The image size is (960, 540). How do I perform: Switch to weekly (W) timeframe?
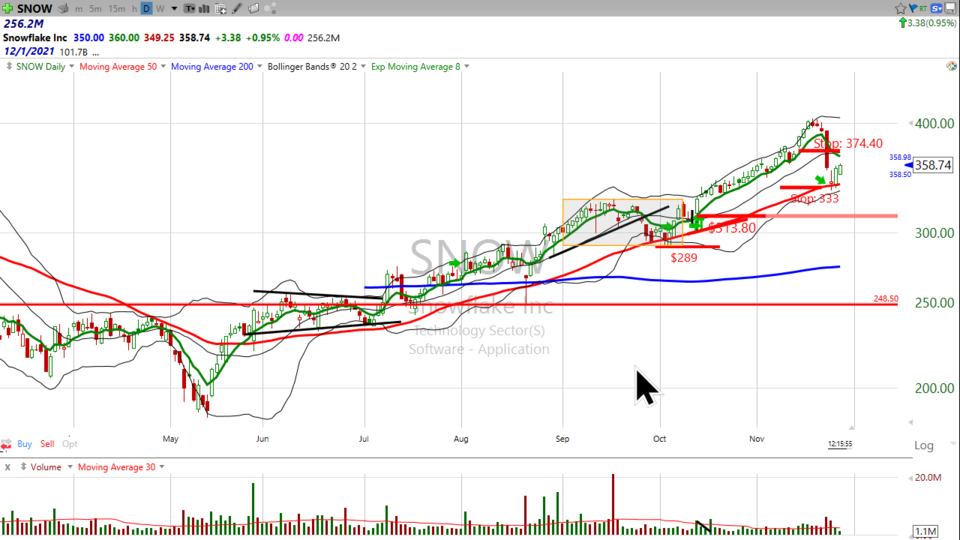pos(161,8)
